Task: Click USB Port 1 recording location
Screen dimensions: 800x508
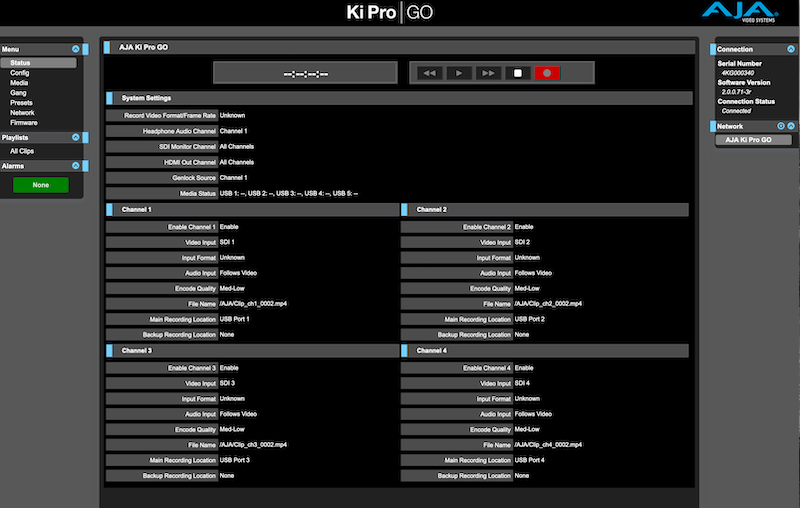Action: coord(235,319)
